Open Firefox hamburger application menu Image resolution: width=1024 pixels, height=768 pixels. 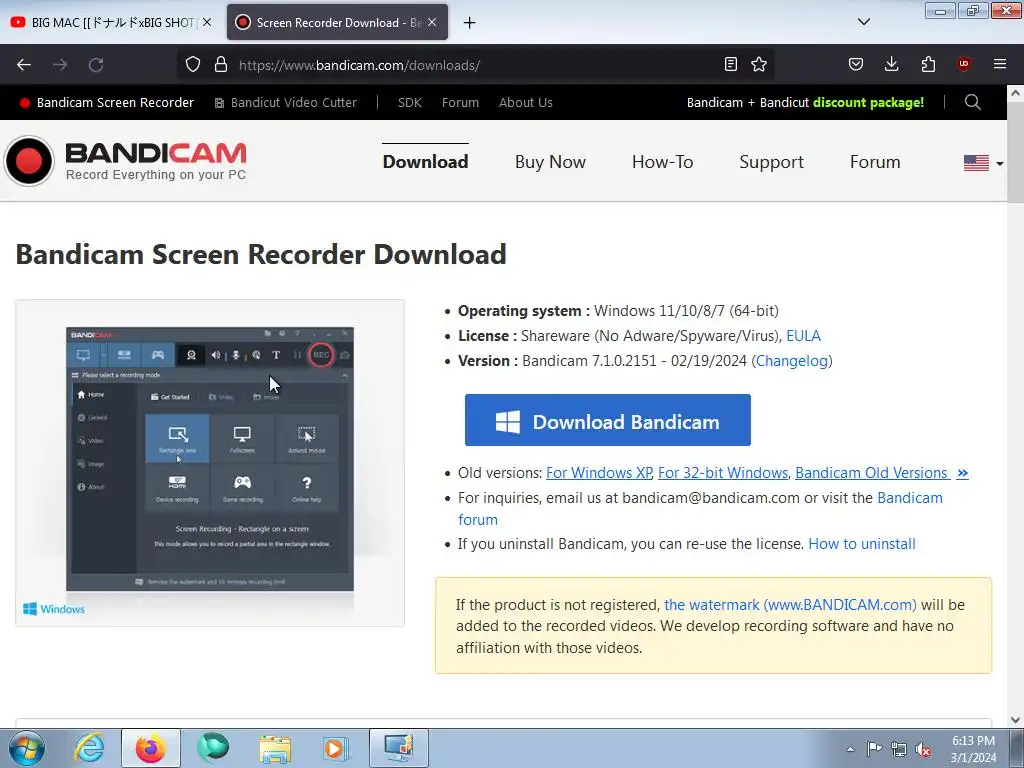pos(1000,64)
